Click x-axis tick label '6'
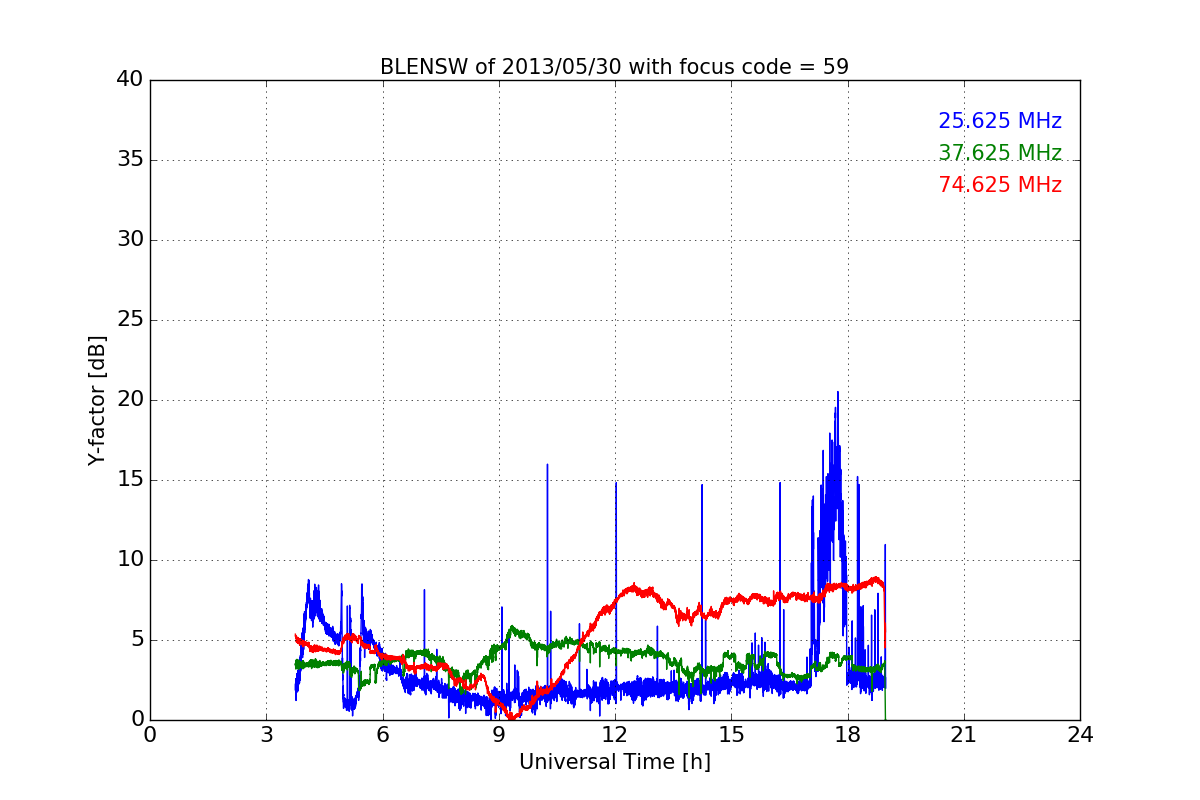This screenshot has width=1200, height=800. (x=382, y=735)
